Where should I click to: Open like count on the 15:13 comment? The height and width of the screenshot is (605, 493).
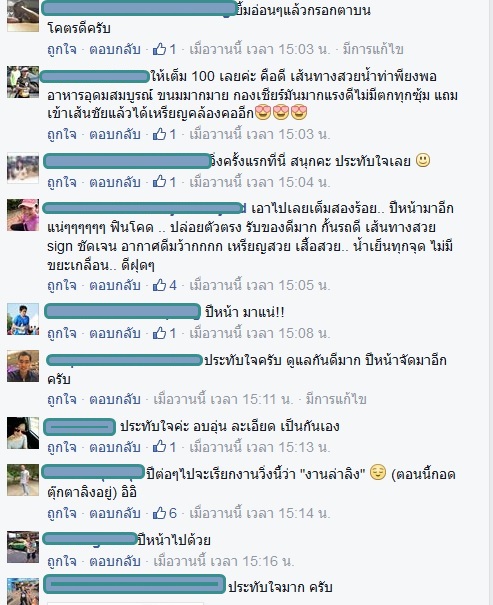point(165,447)
